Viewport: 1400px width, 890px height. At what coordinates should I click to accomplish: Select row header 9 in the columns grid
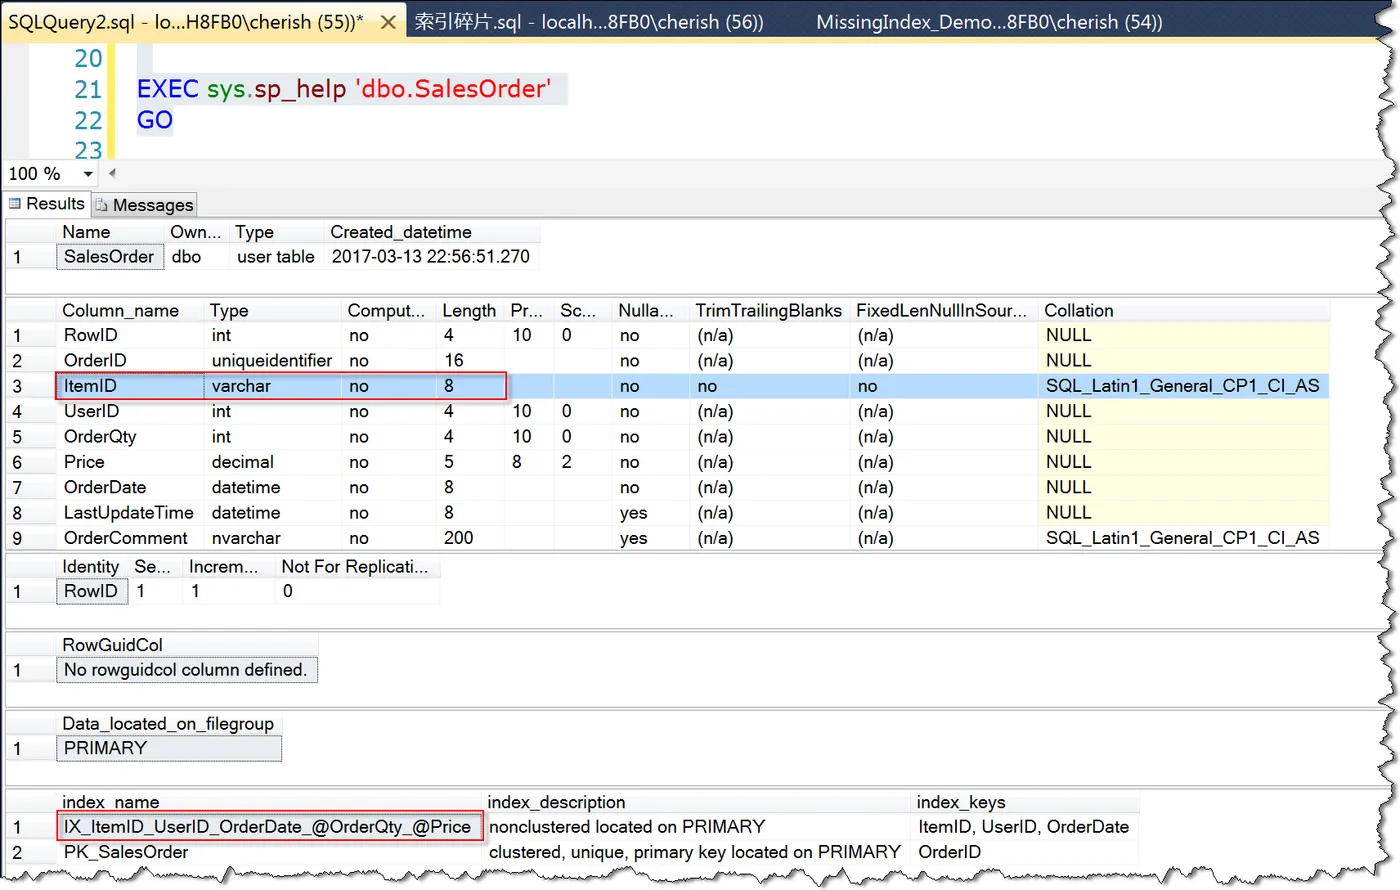(30, 538)
